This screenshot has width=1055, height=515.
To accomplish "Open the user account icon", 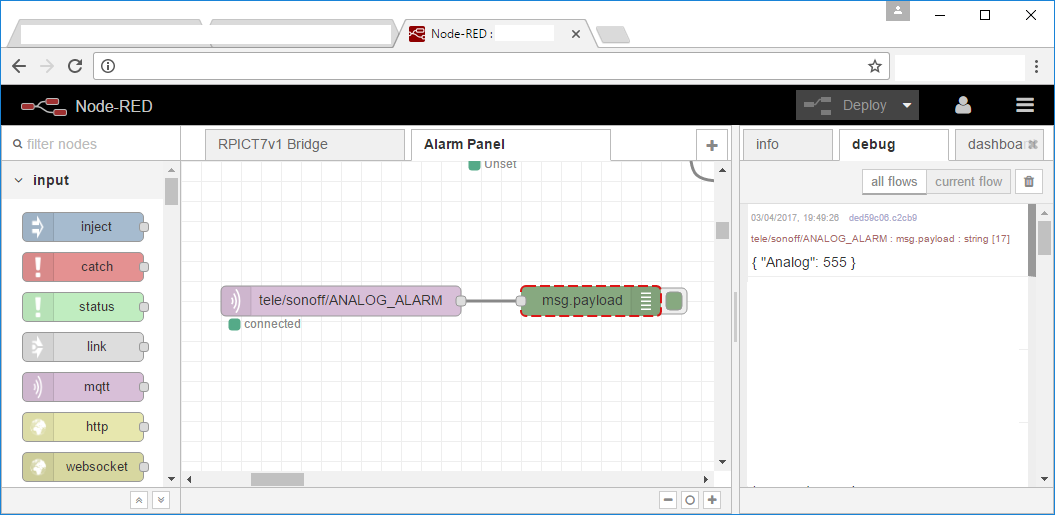I will coord(963,106).
